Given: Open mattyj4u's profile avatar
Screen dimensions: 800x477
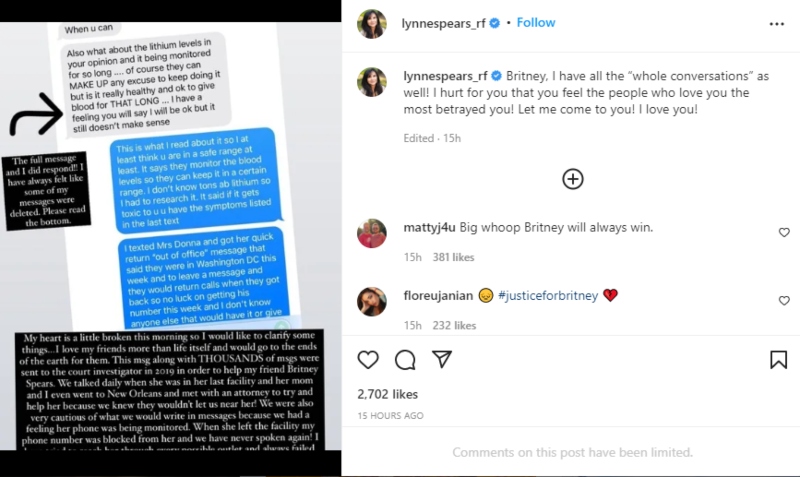Looking at the screenshot, I should point(371,234).
